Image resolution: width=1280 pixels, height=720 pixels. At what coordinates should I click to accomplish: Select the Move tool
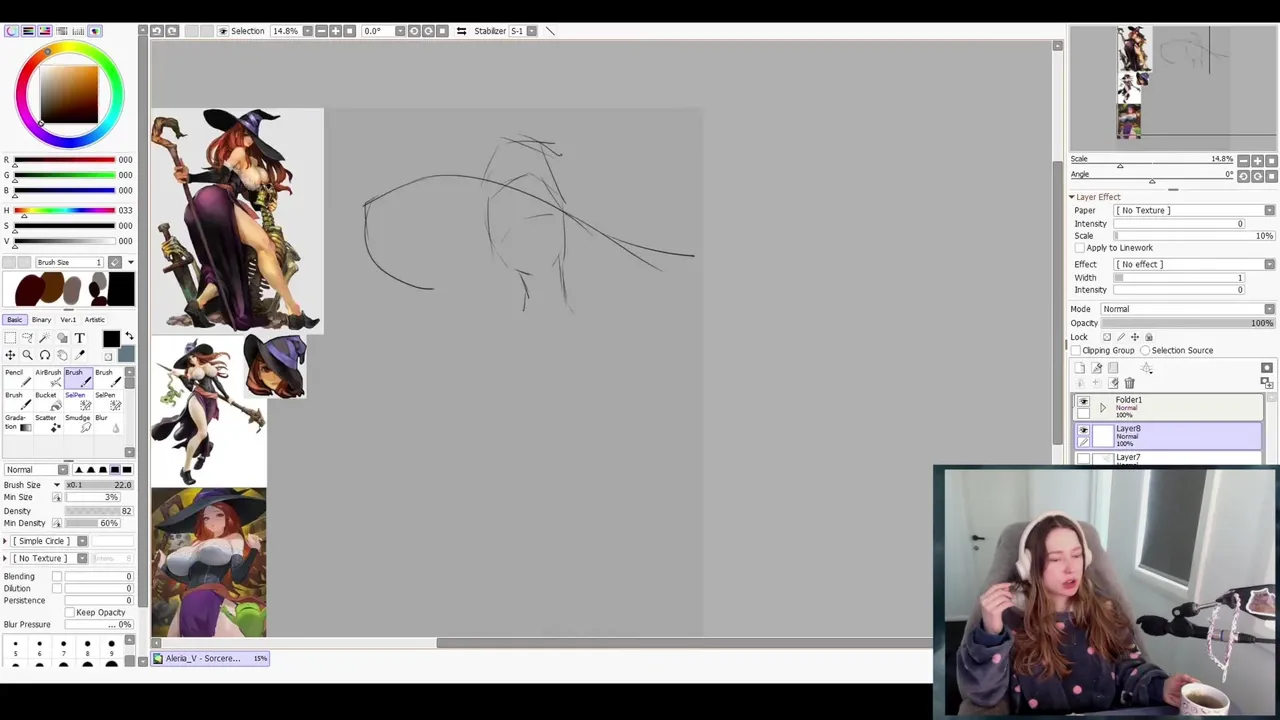tap(10, 355)
